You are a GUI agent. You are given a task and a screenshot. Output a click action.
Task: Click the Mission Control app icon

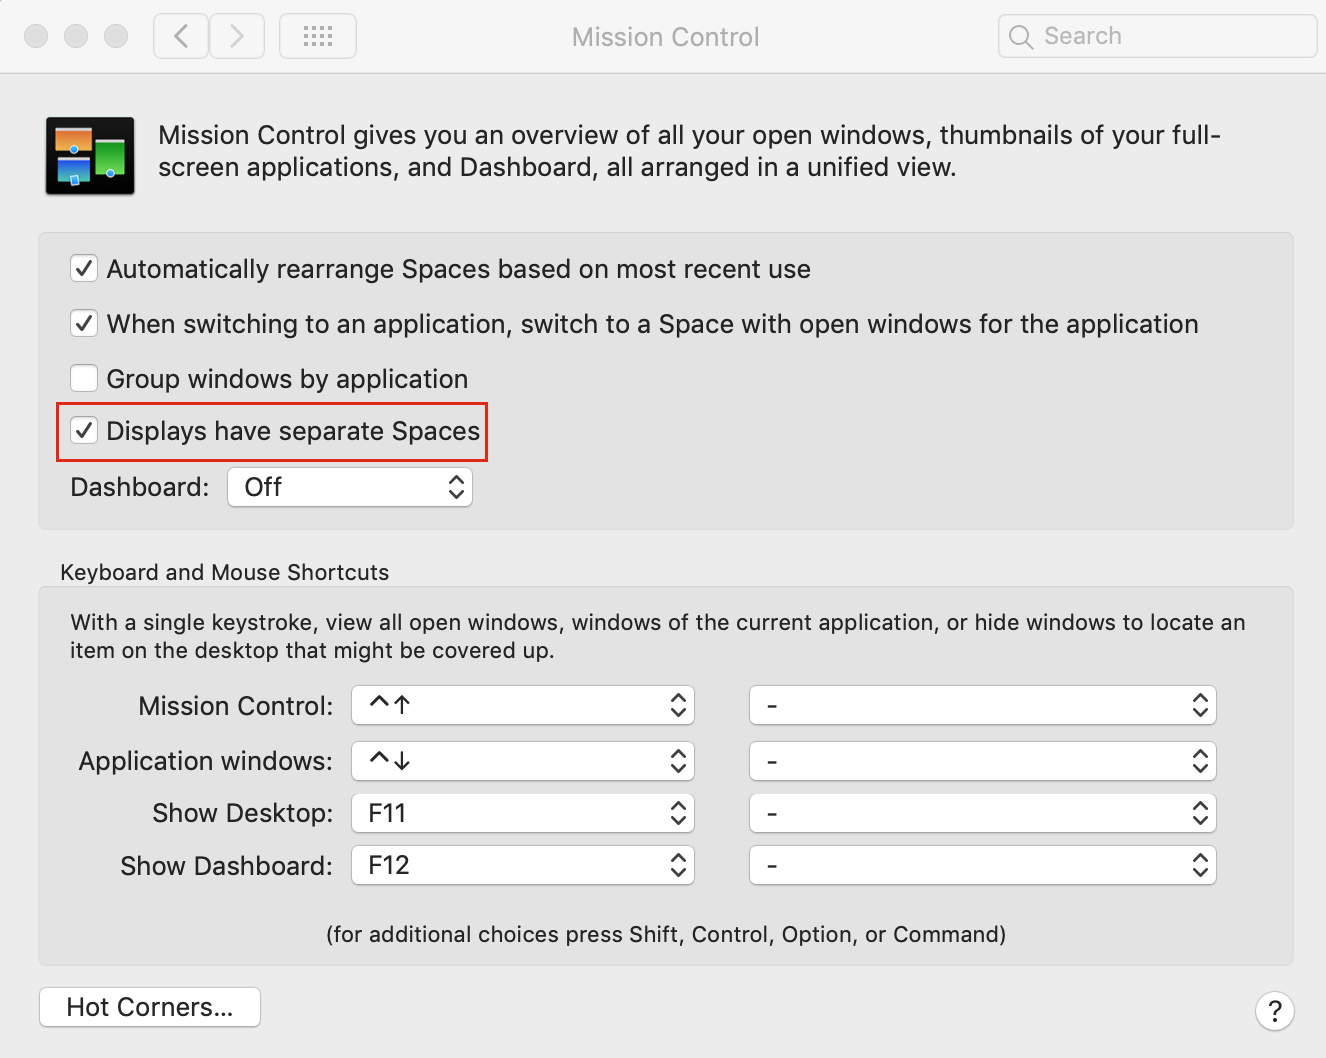pos(90,155)
